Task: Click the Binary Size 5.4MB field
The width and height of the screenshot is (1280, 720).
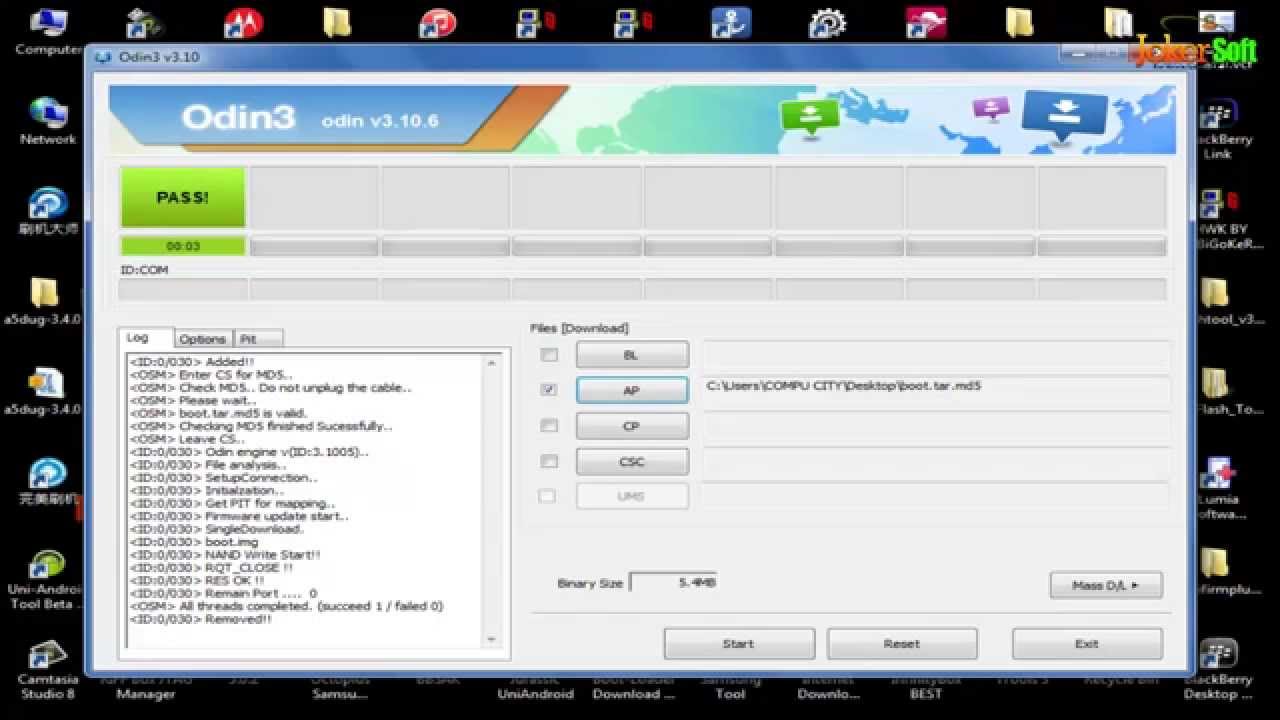Action: point(672,582)
